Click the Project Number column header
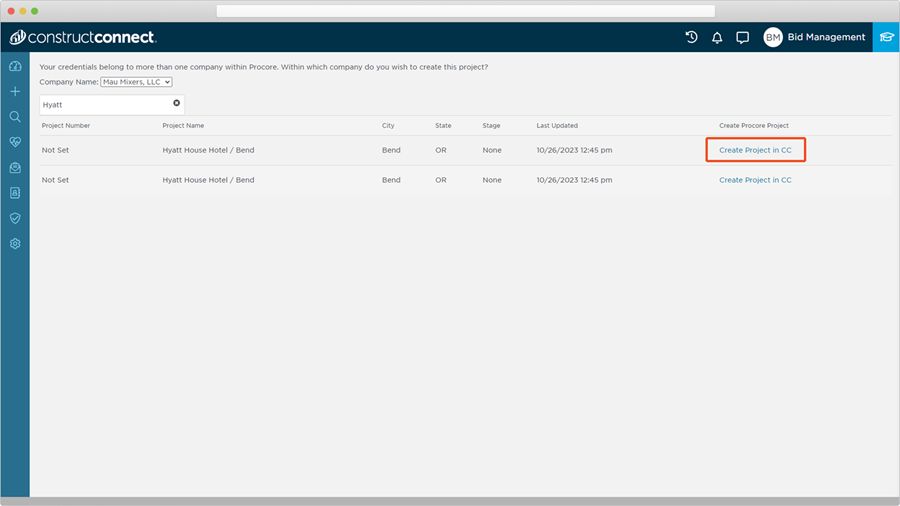This screenshot has height=506, width=900. click(65, 126)
